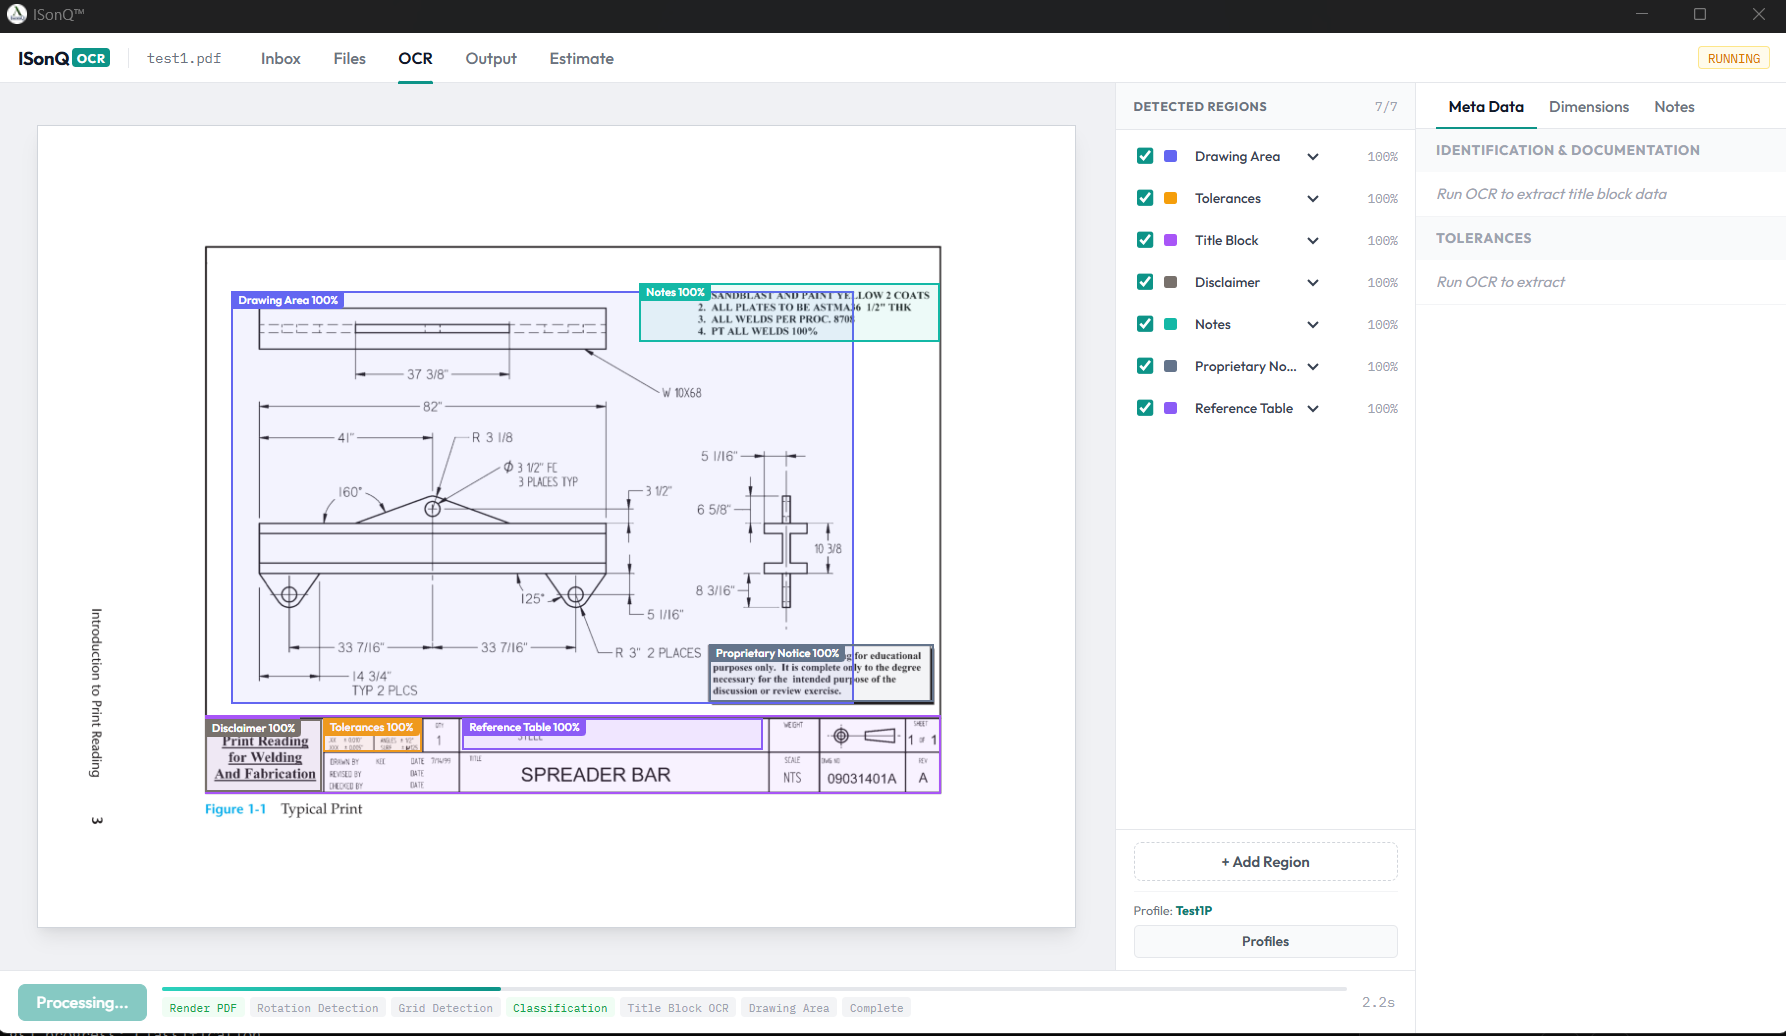Expand the Notes region dropdown arrow
This screenshot has width=1786, height=1036.
coord(1313,324)
